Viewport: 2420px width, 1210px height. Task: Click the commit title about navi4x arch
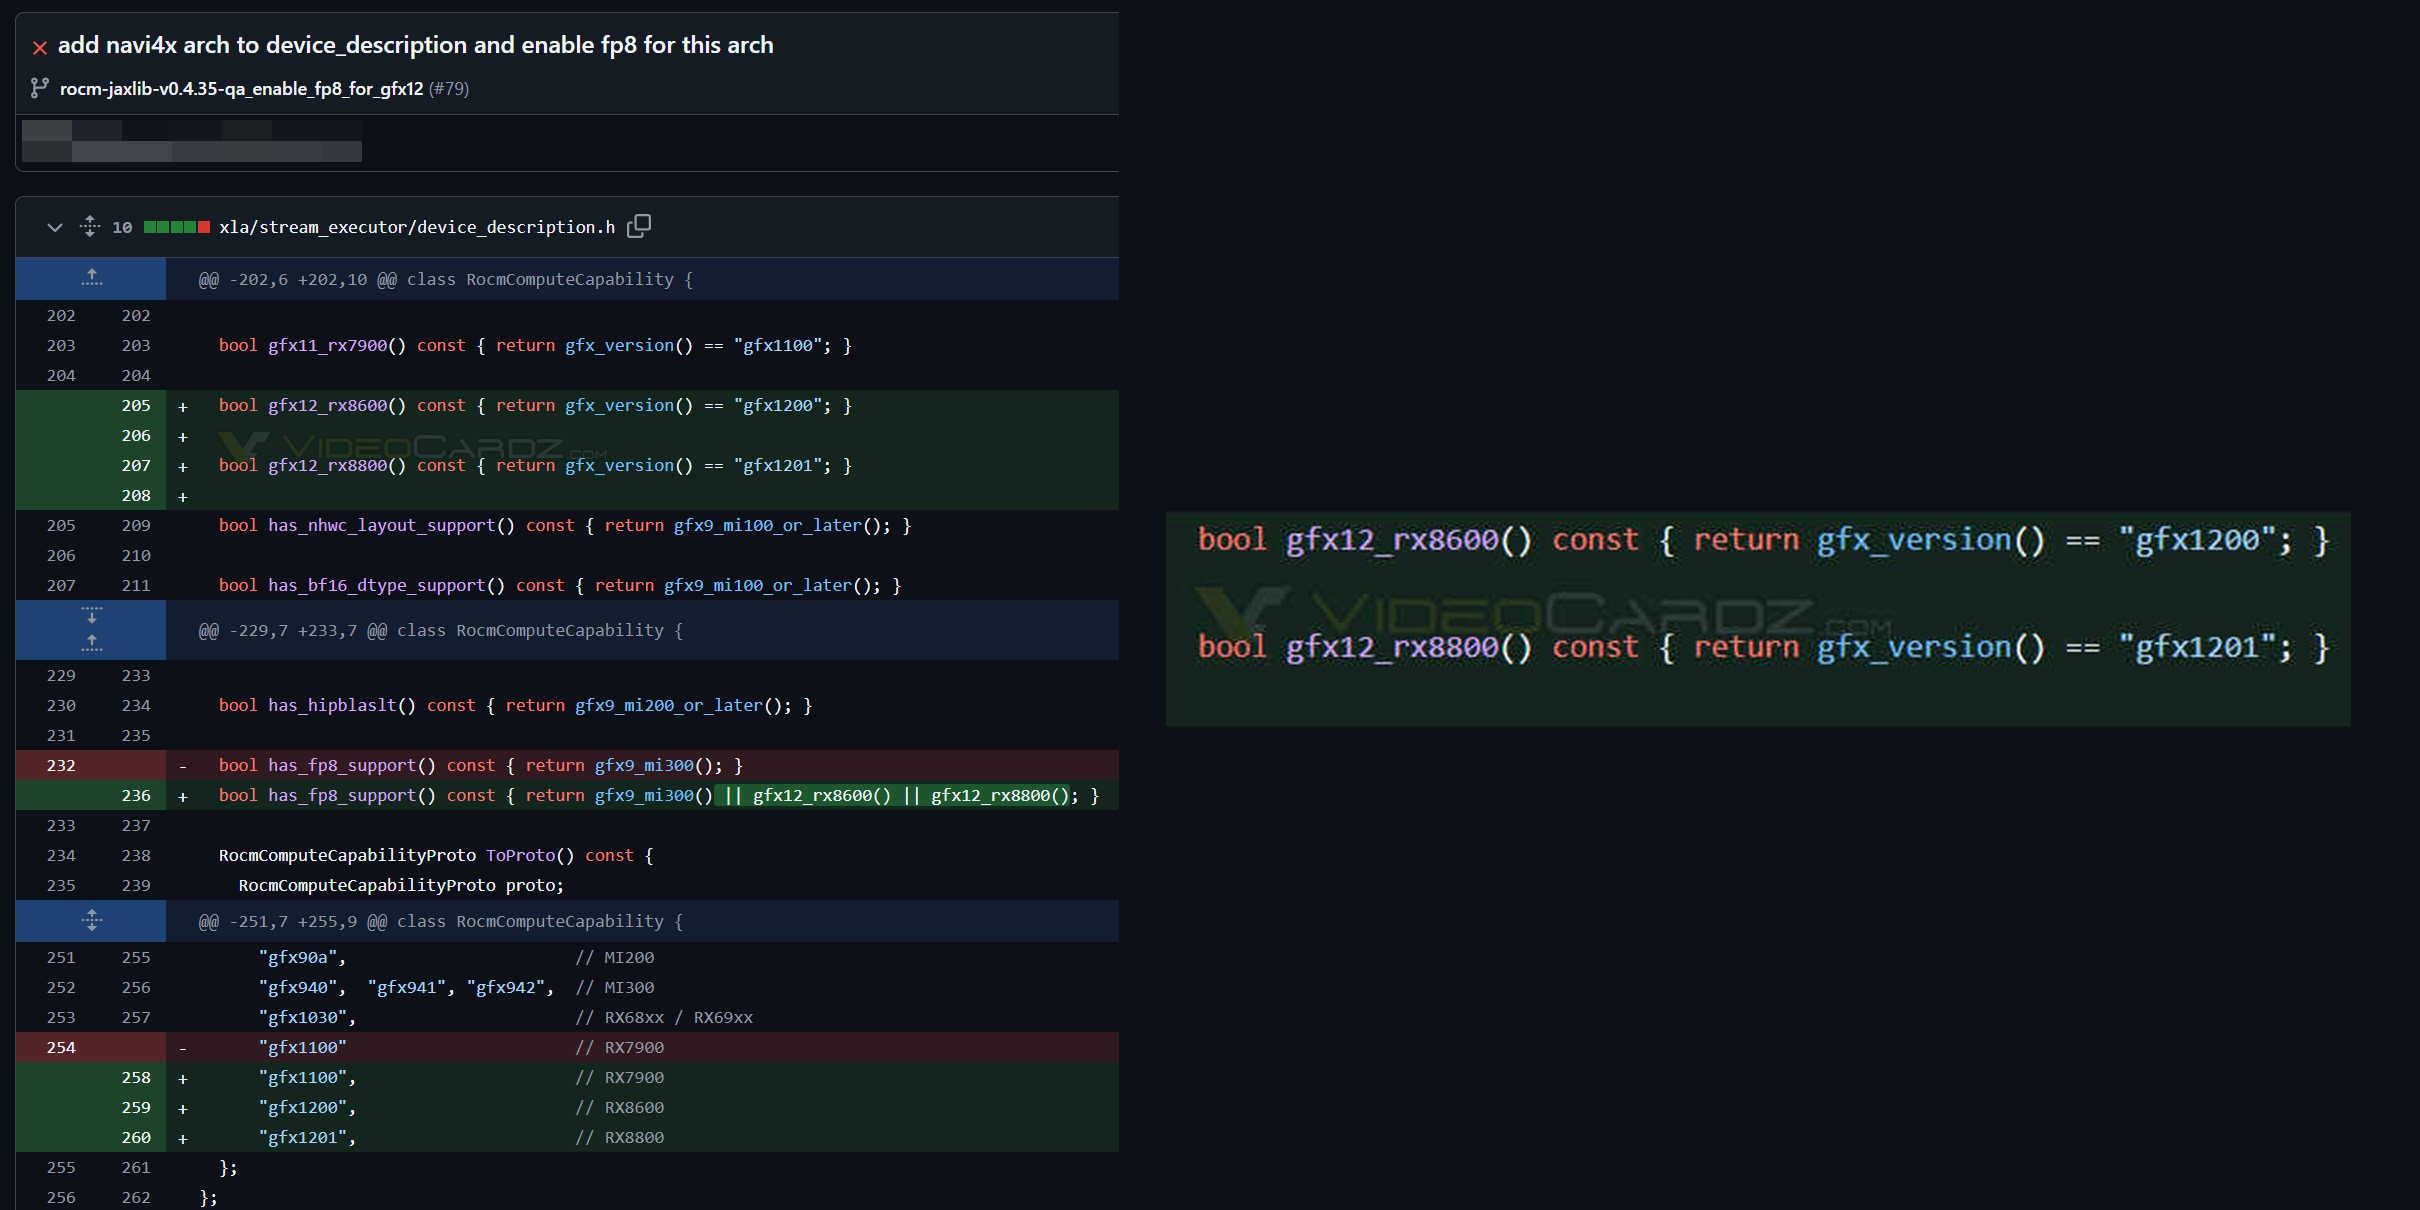click(415, 45)
